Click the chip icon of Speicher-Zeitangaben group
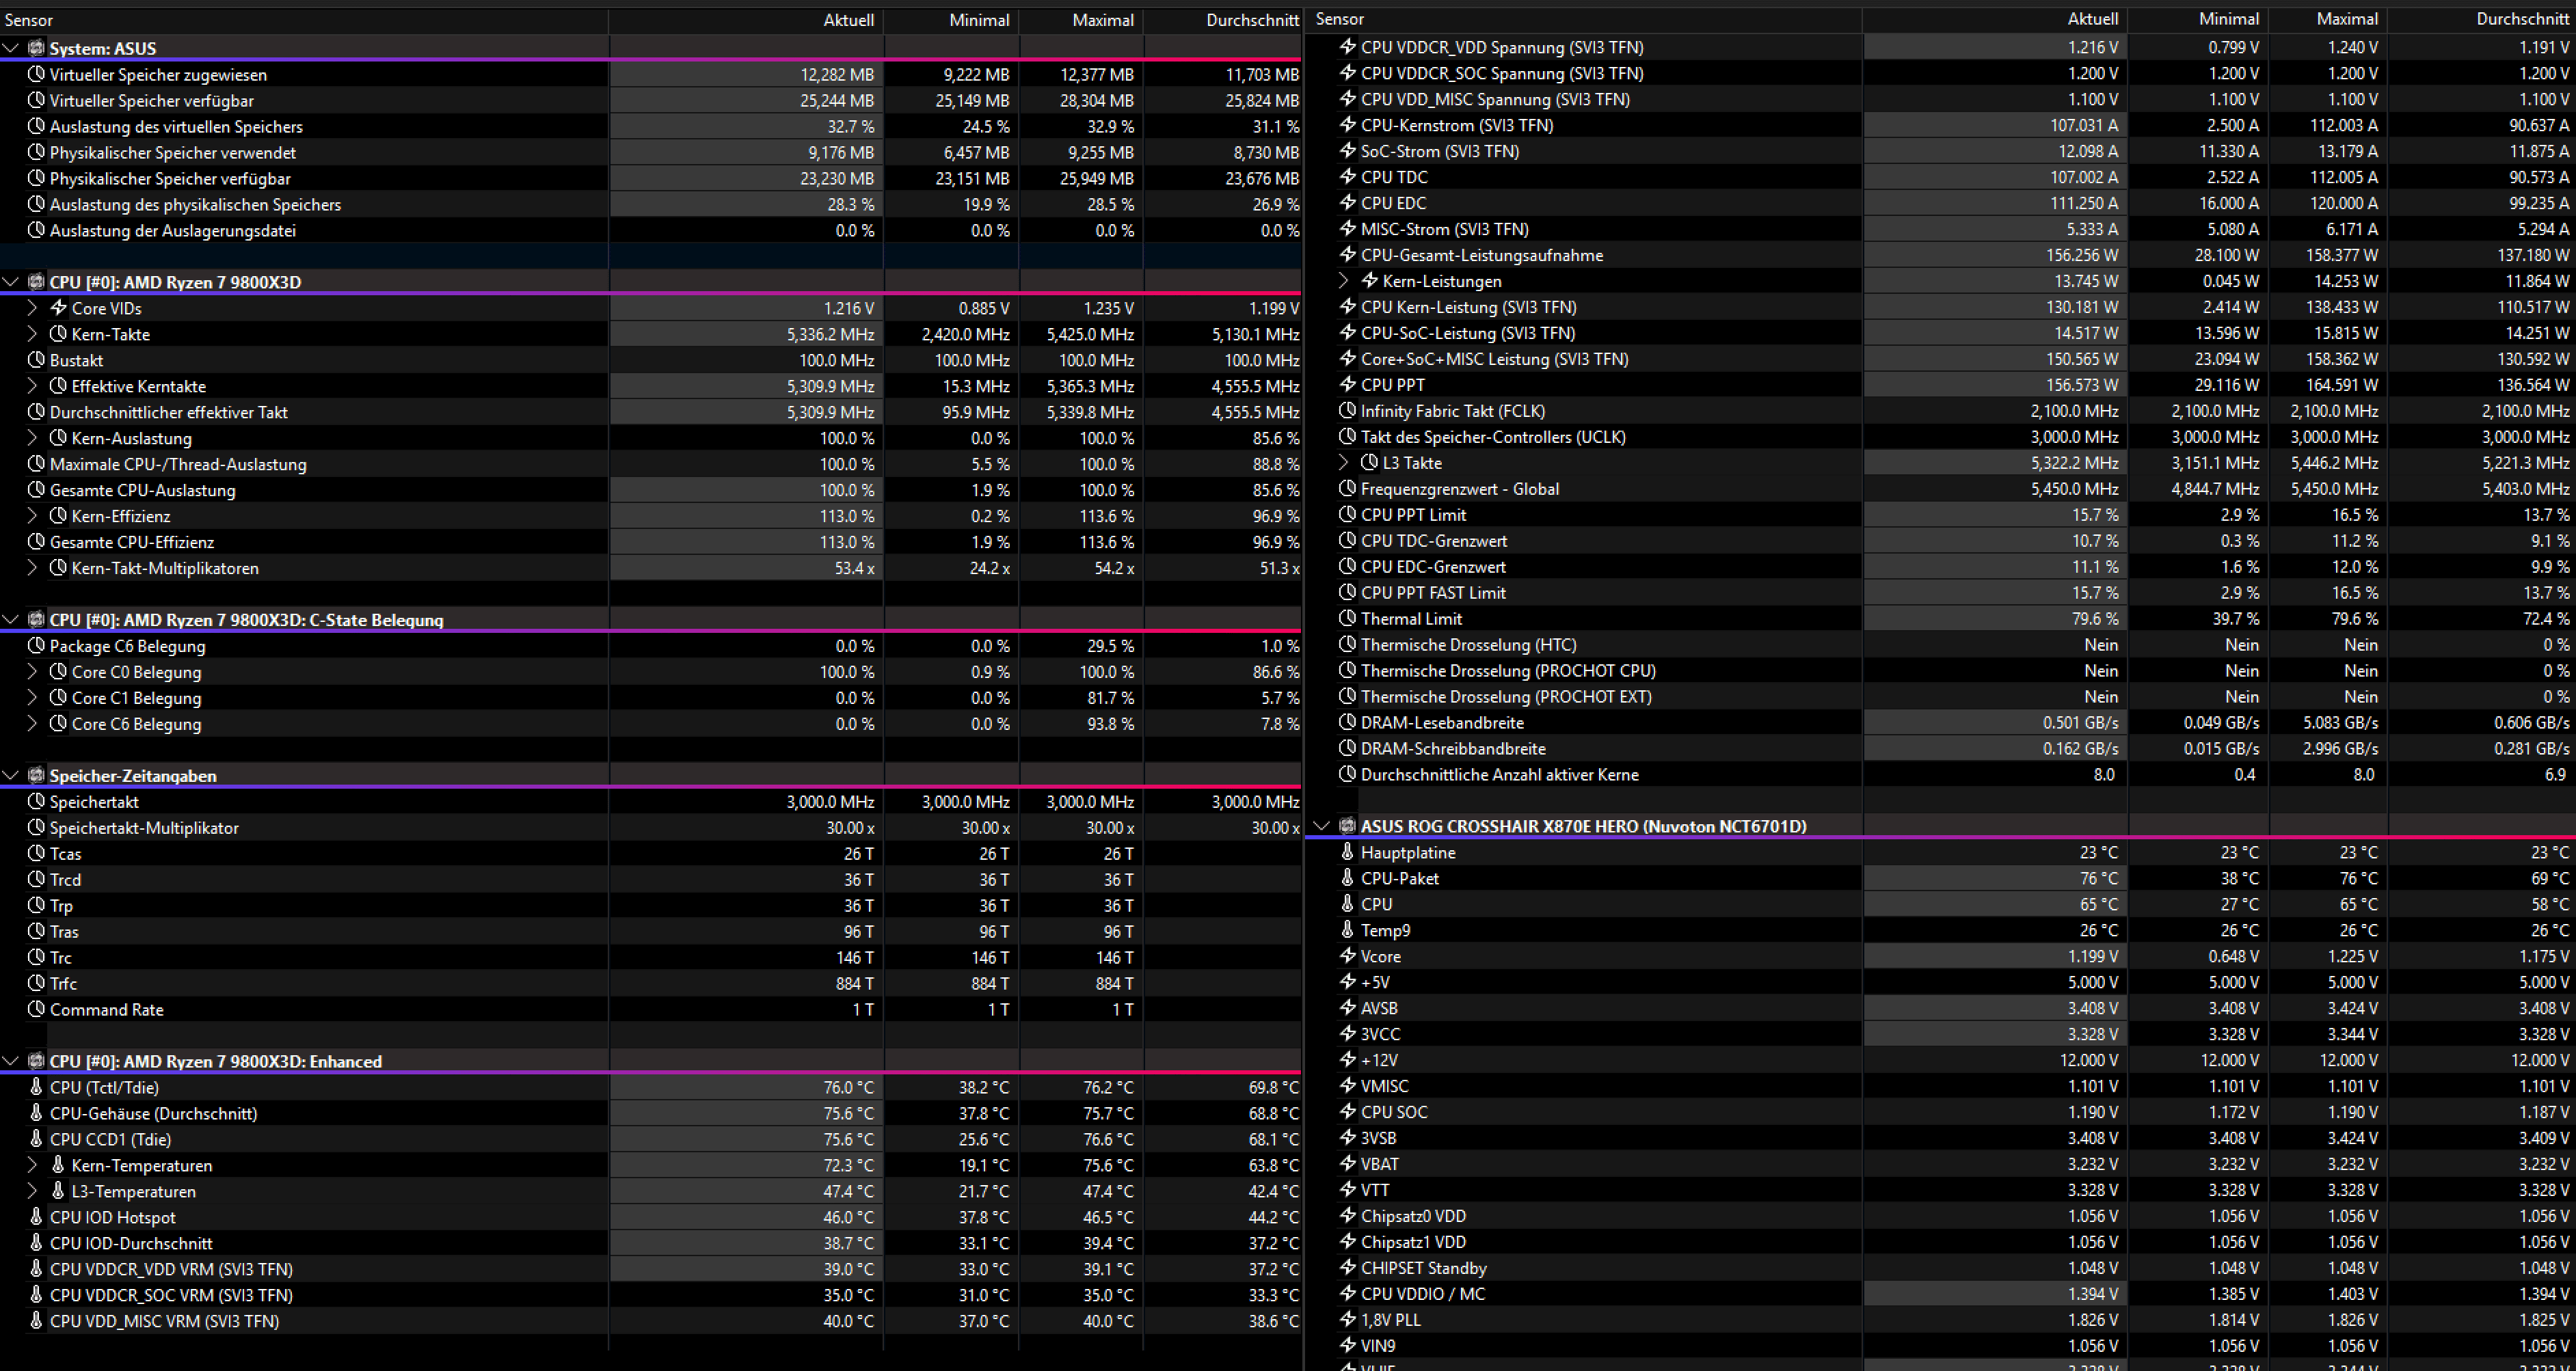This screenshot has width=2576, height=1371. [x=36, y=775]
